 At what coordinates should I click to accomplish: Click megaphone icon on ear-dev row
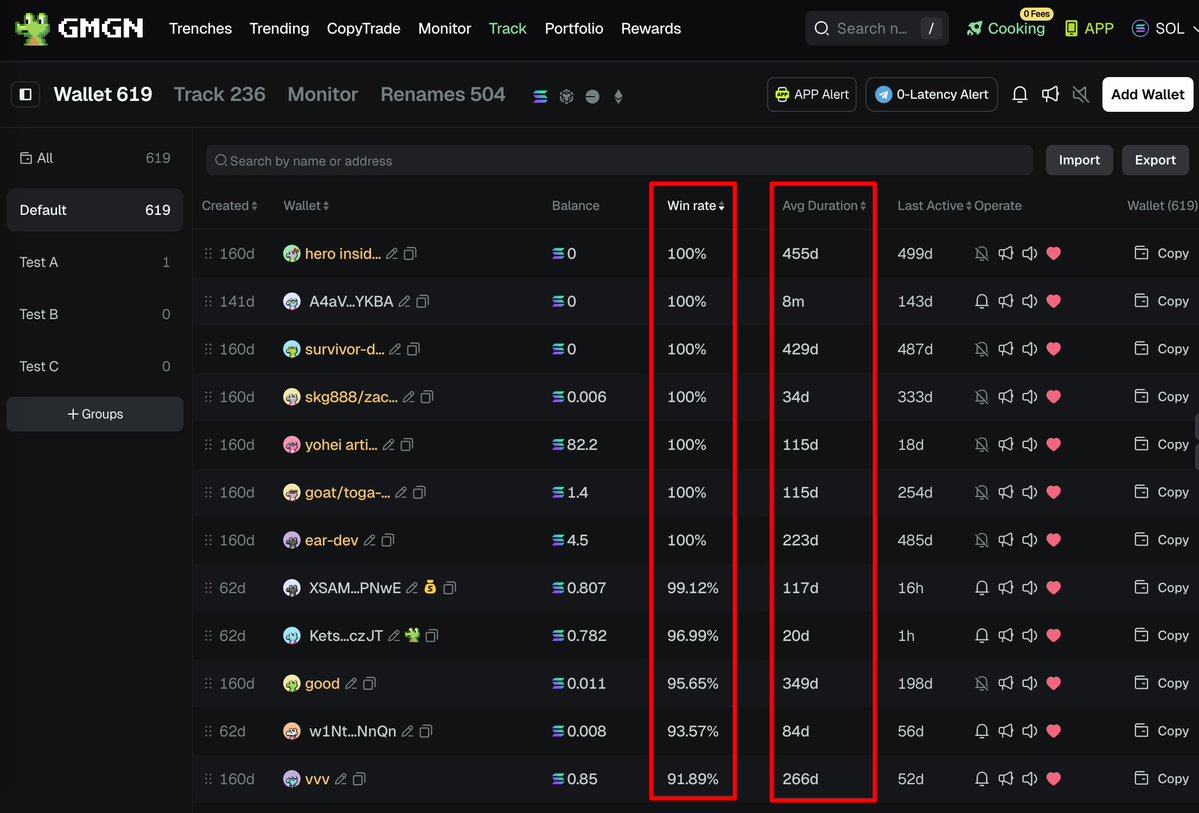coord(1006,540)
